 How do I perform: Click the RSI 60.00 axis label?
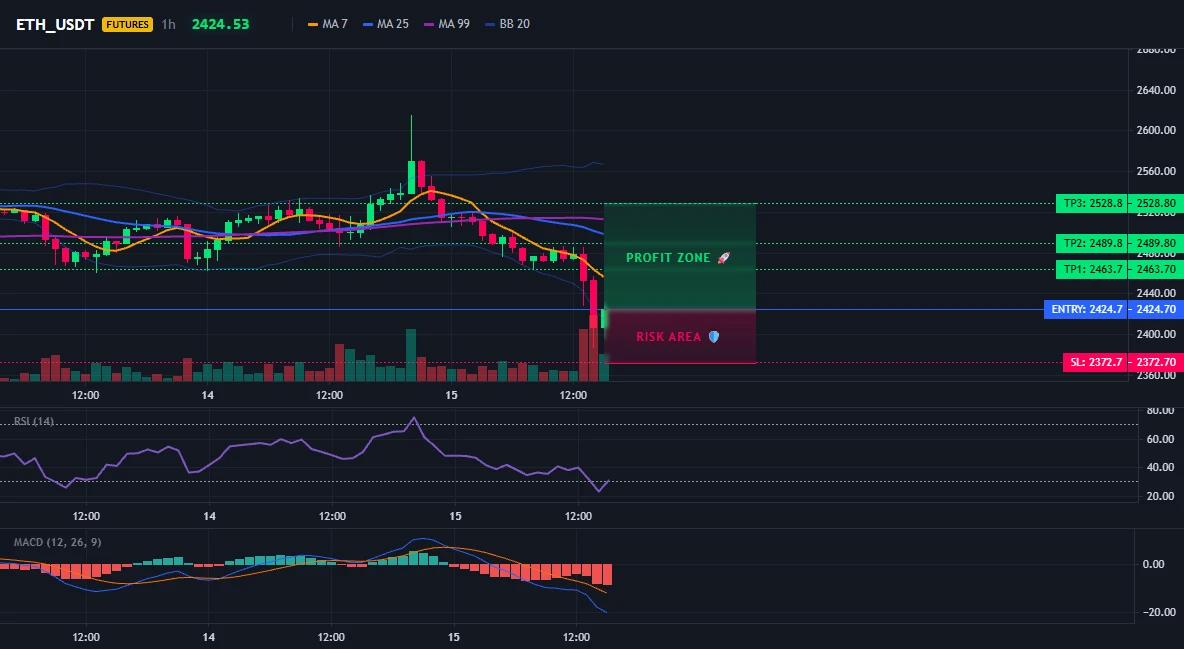[x=1160, y=439]
